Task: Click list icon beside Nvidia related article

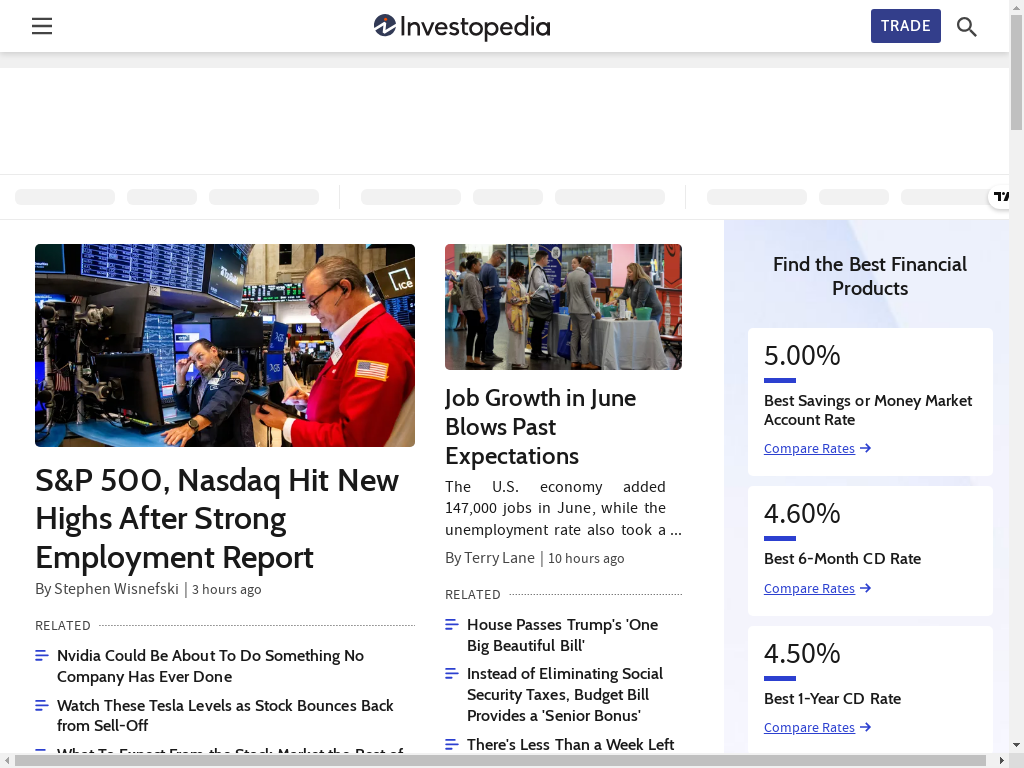Action: [x=42, y=656]
